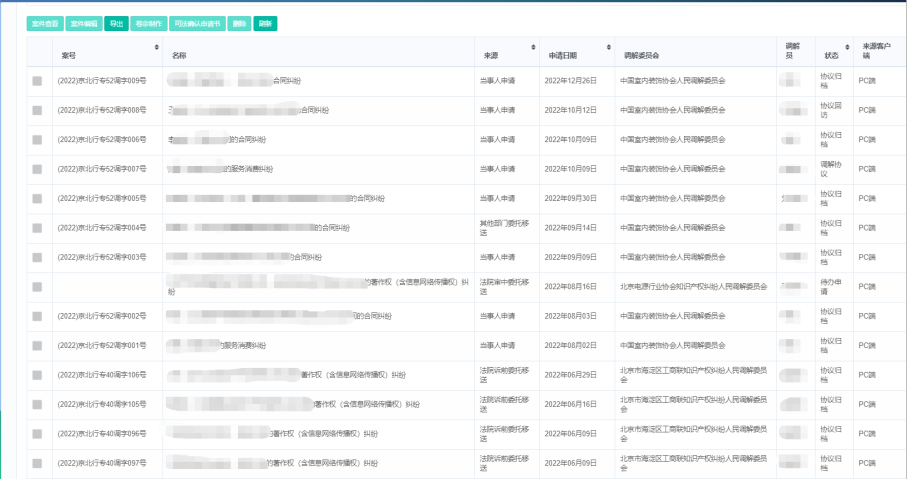Tick the checkbox of the row without case number
907x479 pixels.
coord(37,287)
